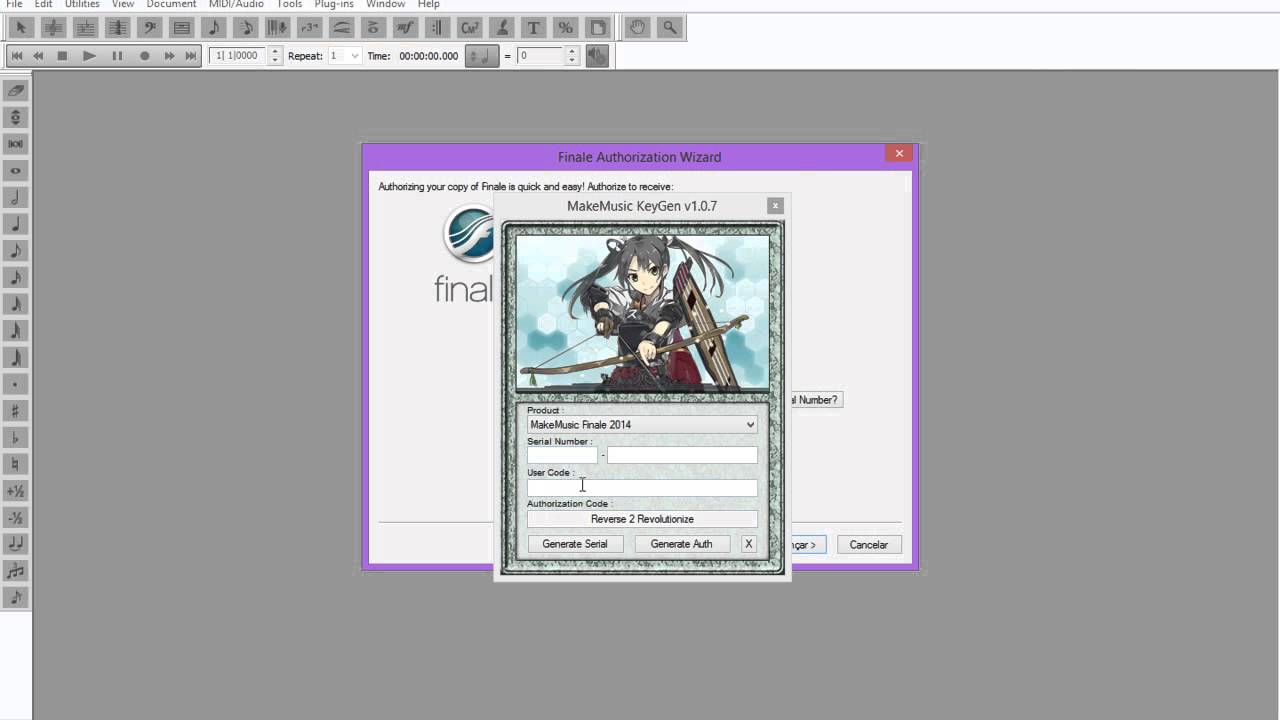Pick the sharp accidental in left palette
The image size is (1280, 720).
coord(15,411)
